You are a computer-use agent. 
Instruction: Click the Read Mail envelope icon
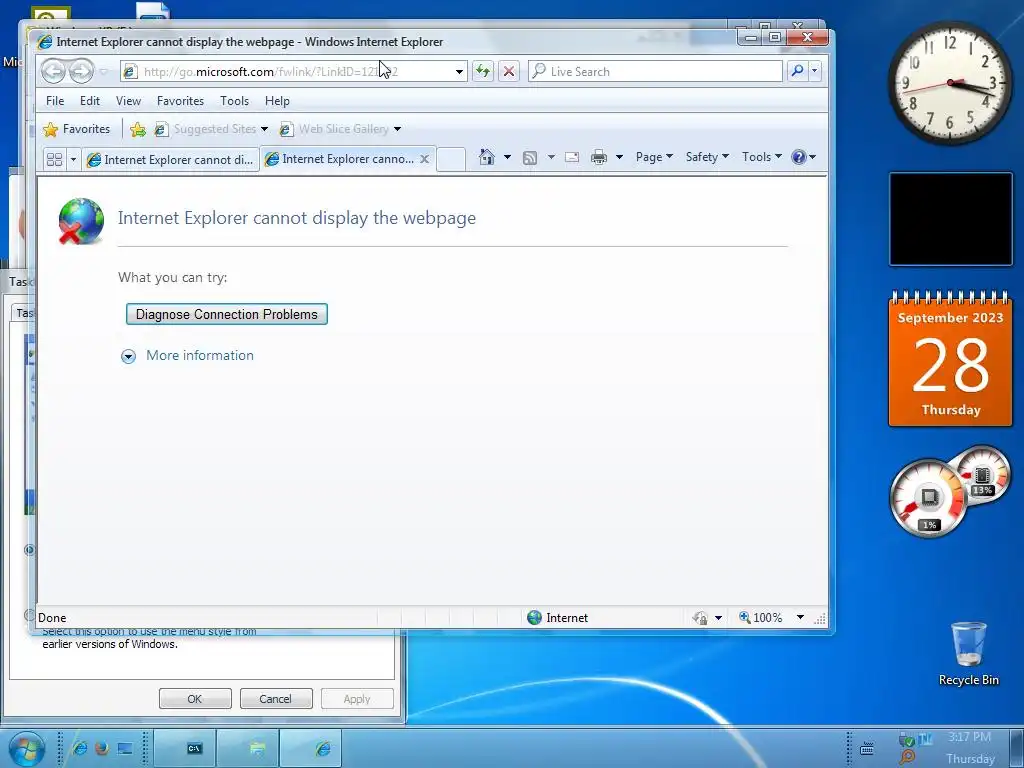tap(572, 157)
